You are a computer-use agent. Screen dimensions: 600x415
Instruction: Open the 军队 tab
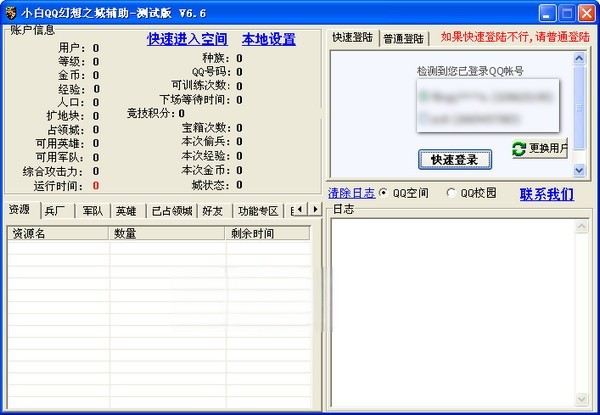pyautogui.click(x=92, y=211)
